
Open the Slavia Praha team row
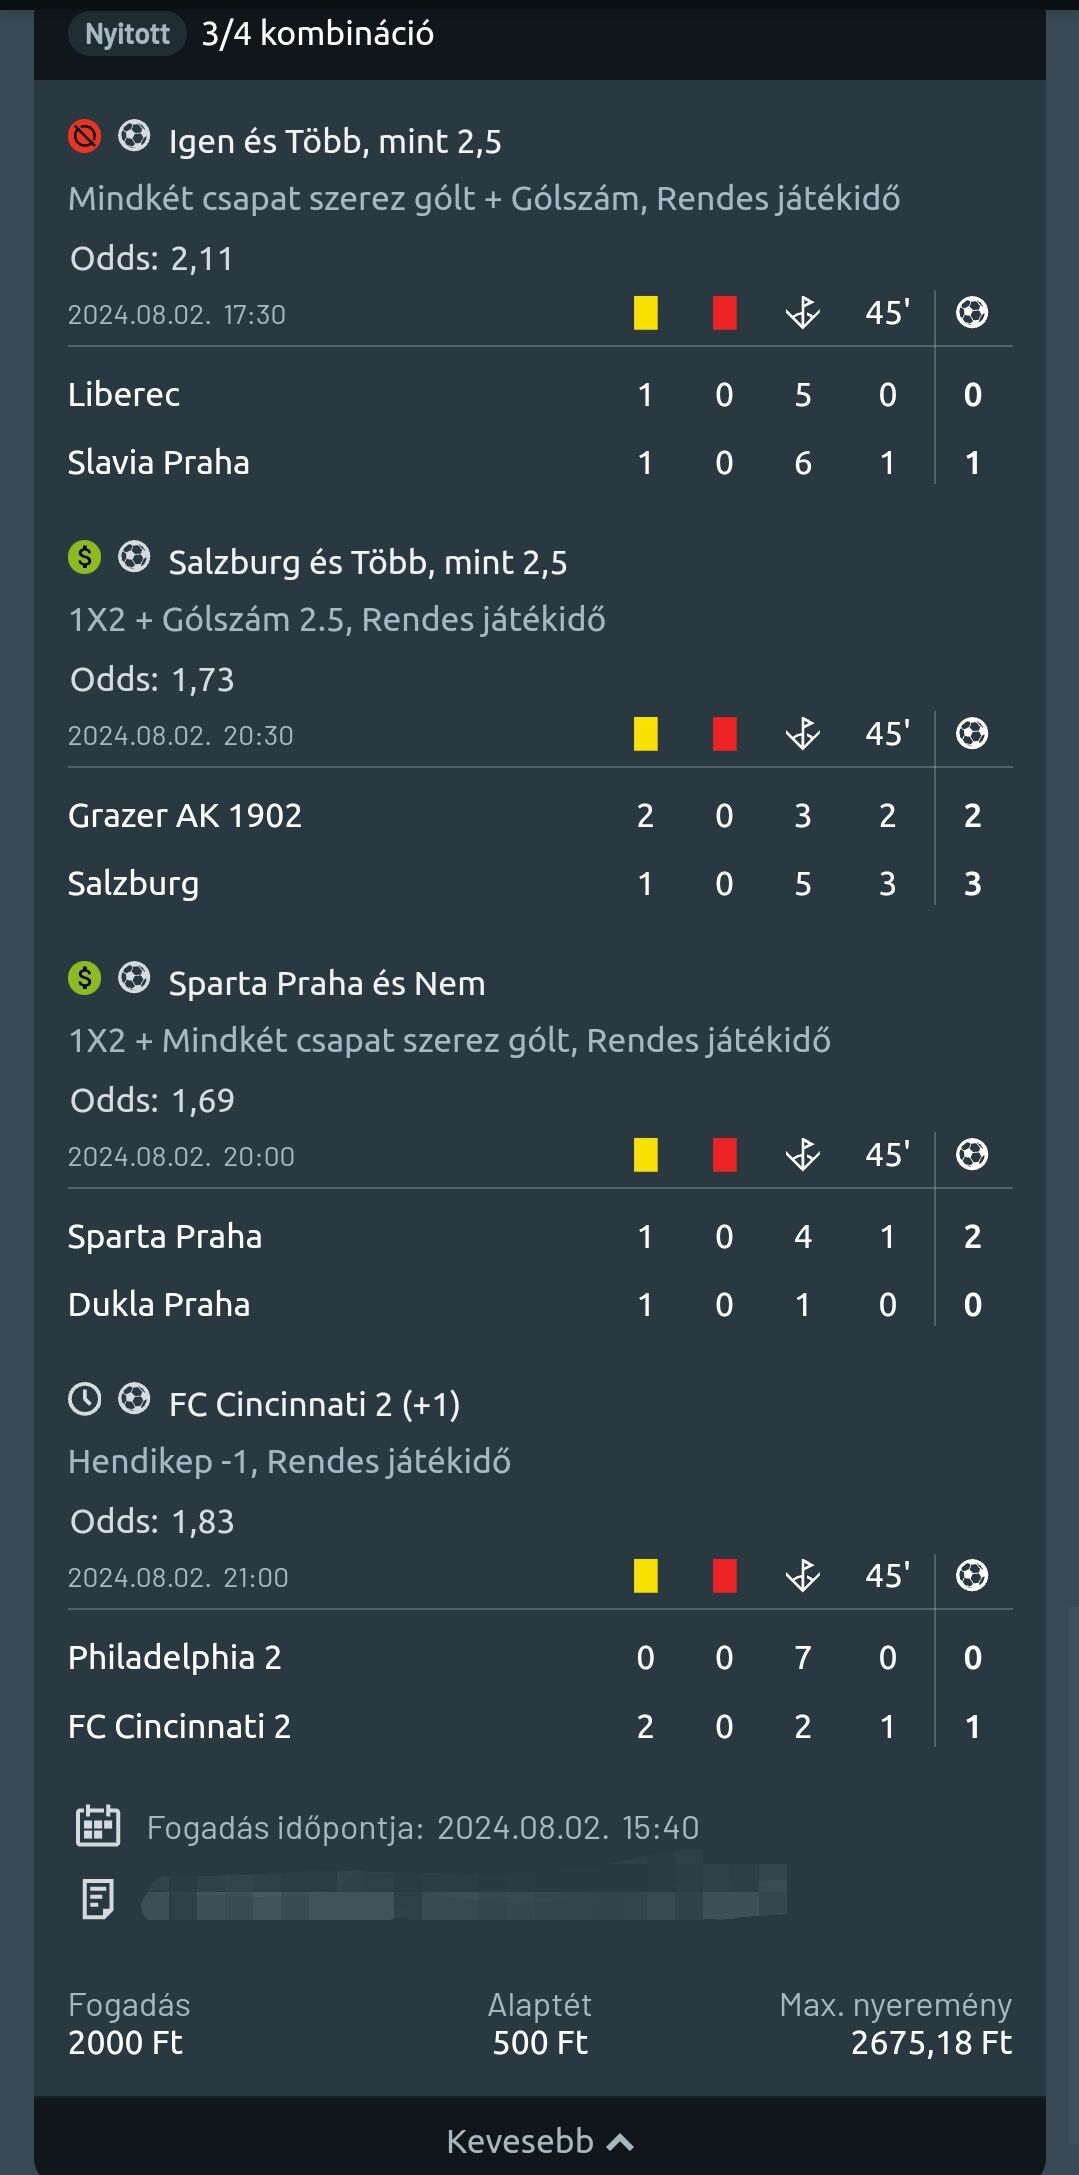coord(159,463)
